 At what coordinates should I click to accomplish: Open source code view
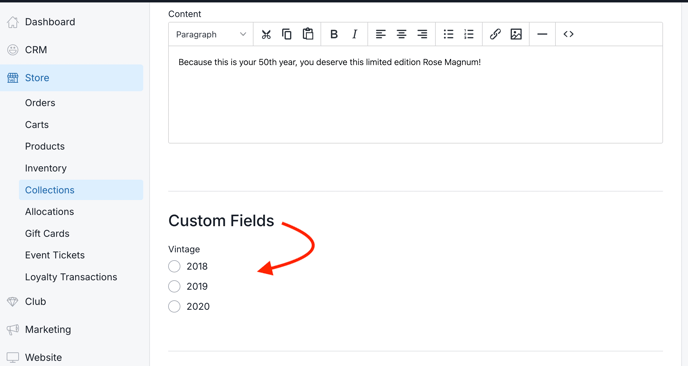[568, 34]
